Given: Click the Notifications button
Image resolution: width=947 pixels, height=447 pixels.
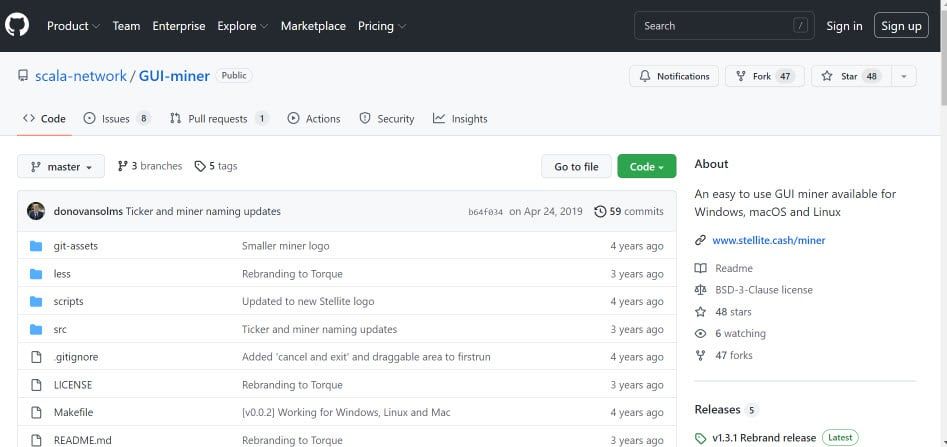Looking at the screenshot, I should pyautogui.click(x=674, y=76).
